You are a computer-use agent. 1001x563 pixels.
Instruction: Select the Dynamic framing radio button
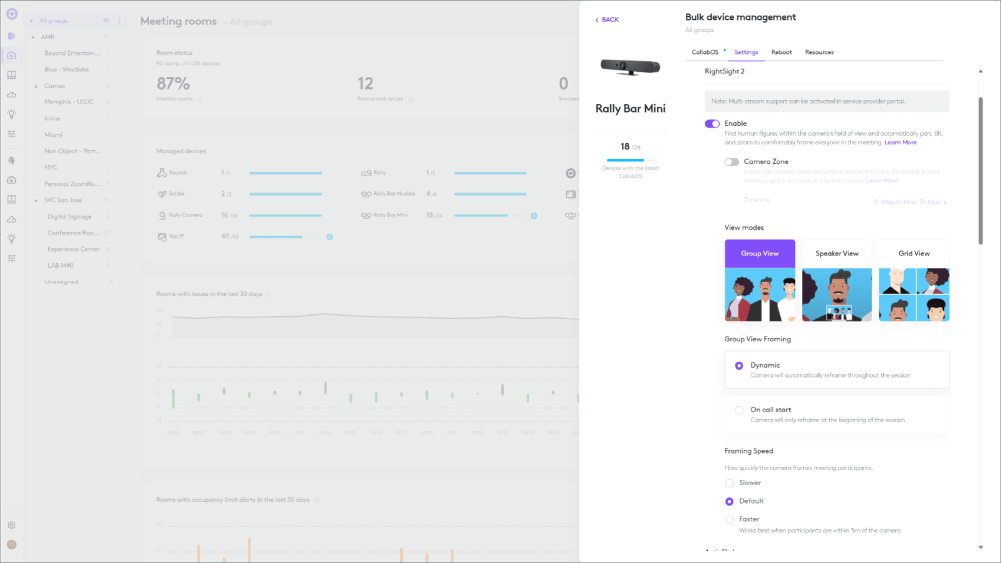(739, 366)
